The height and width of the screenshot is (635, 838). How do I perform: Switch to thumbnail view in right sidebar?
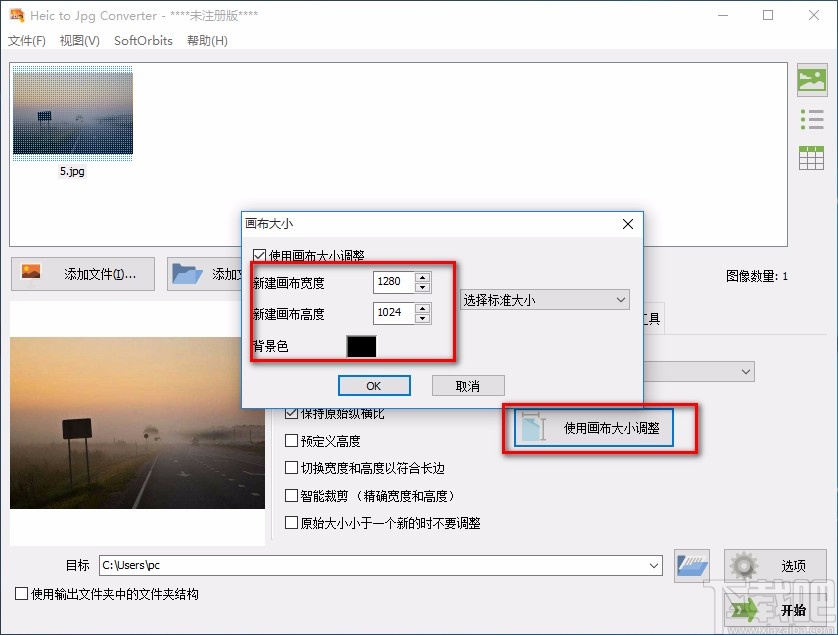pyautogui.click(x=811, y=79)
